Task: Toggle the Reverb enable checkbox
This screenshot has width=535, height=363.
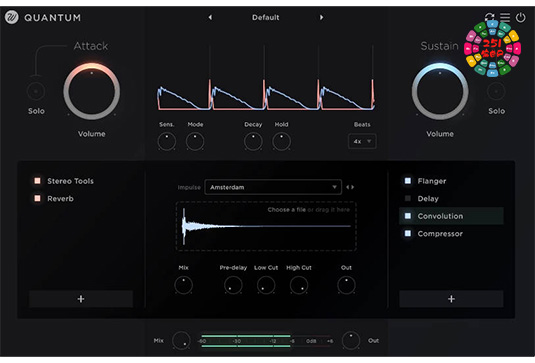Action: click(38, 198)
